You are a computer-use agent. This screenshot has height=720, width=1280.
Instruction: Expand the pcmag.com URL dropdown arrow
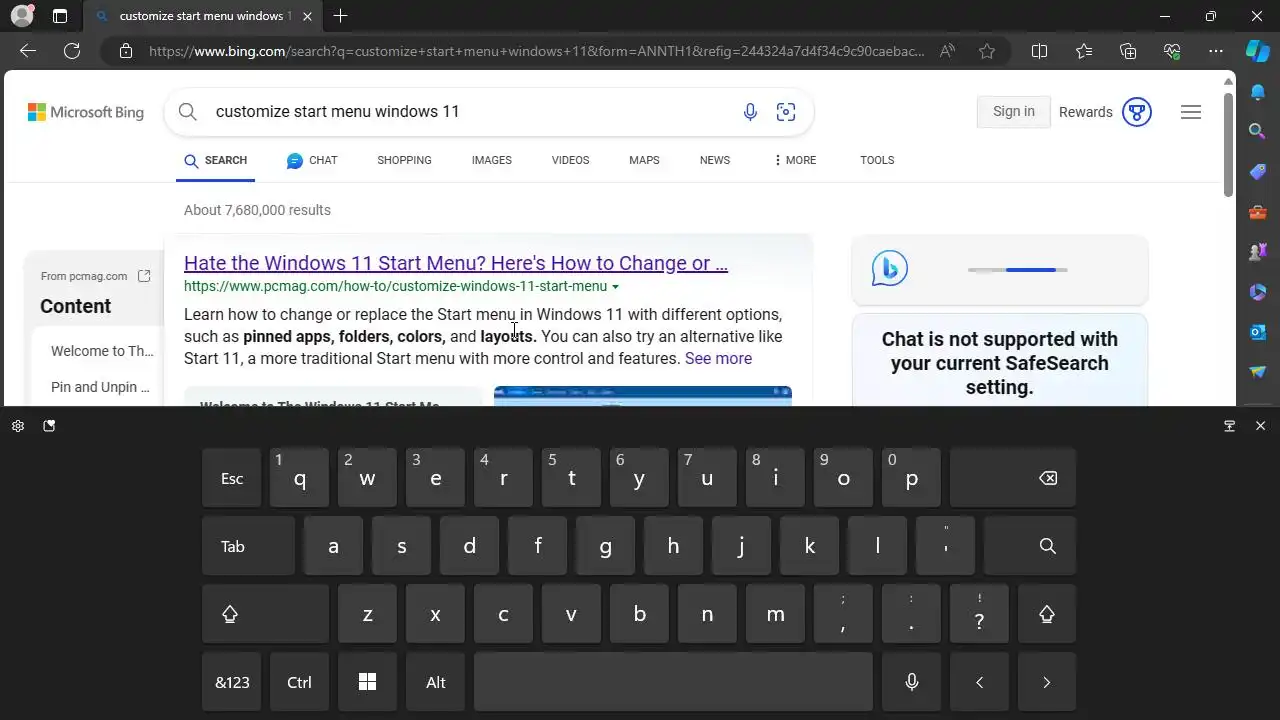point(615,287)
